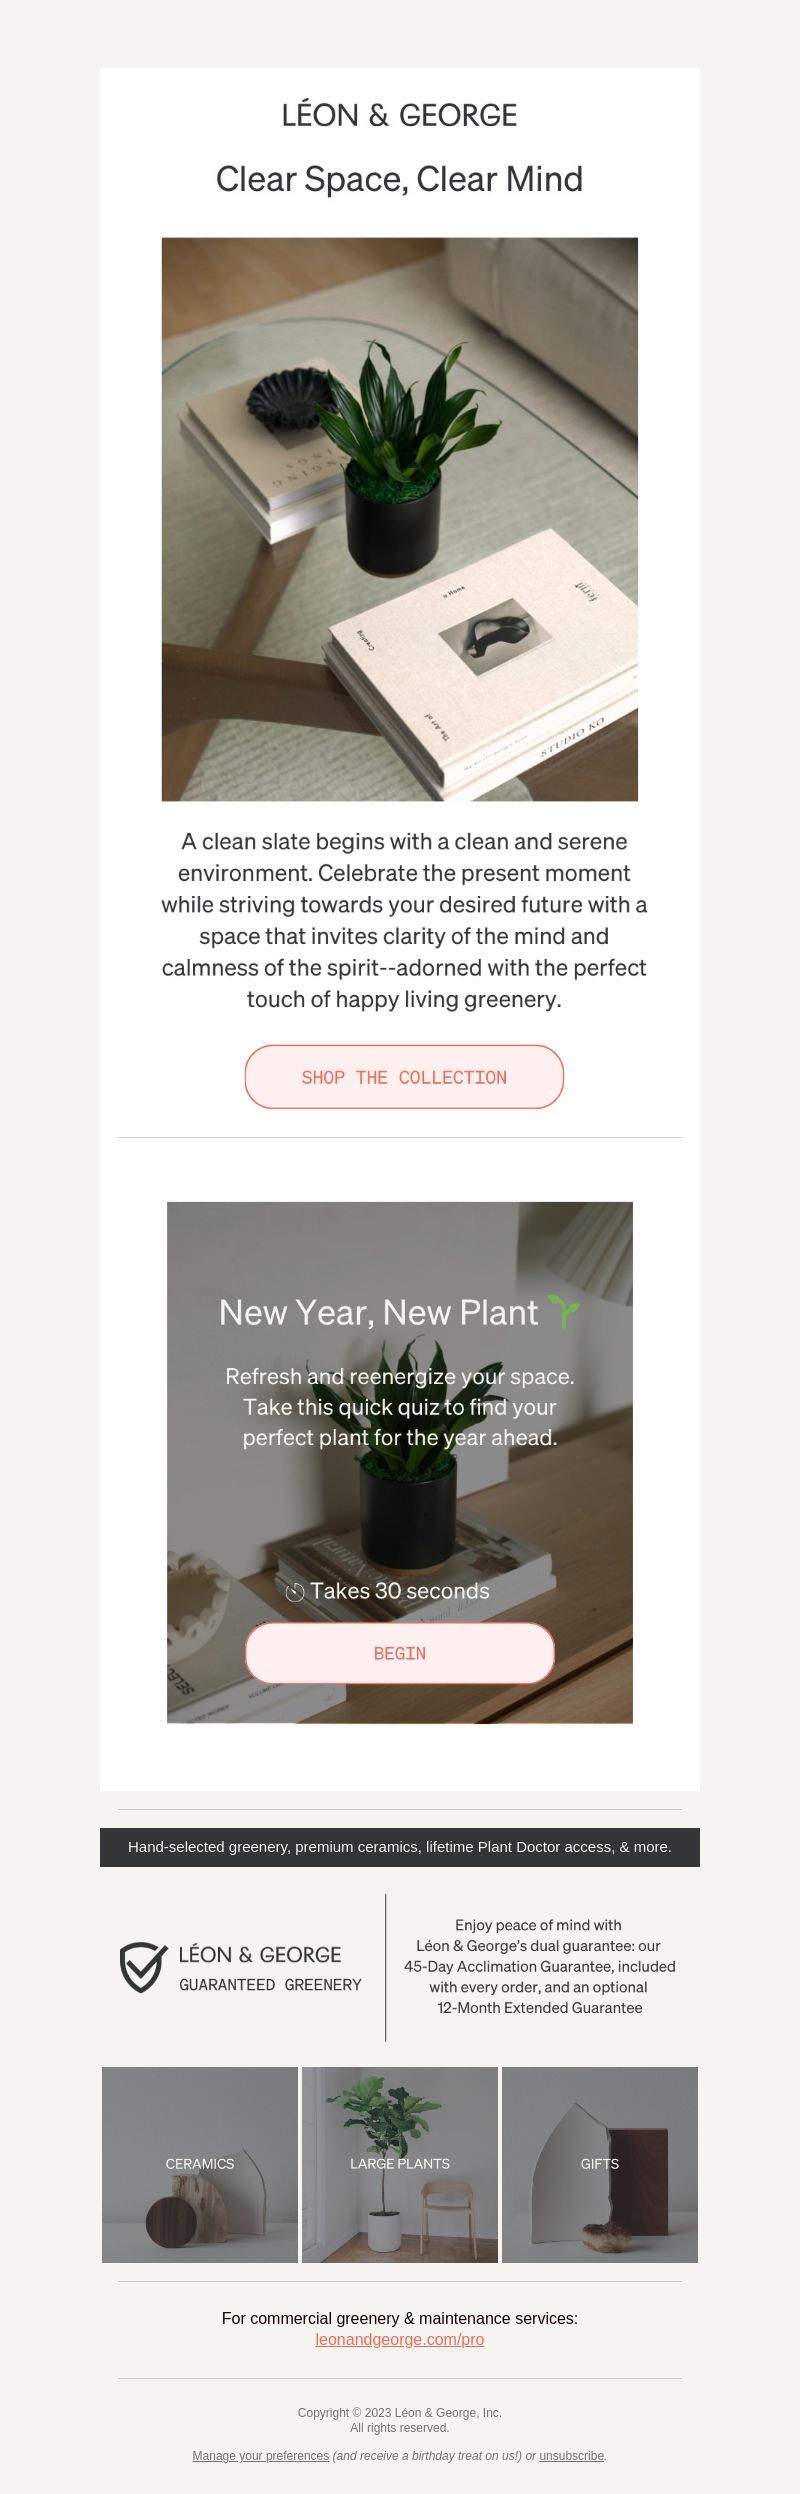The image size is (800, 2494).
Task: Click the green sprout emoji icon
Action: tap(565, 1311)
